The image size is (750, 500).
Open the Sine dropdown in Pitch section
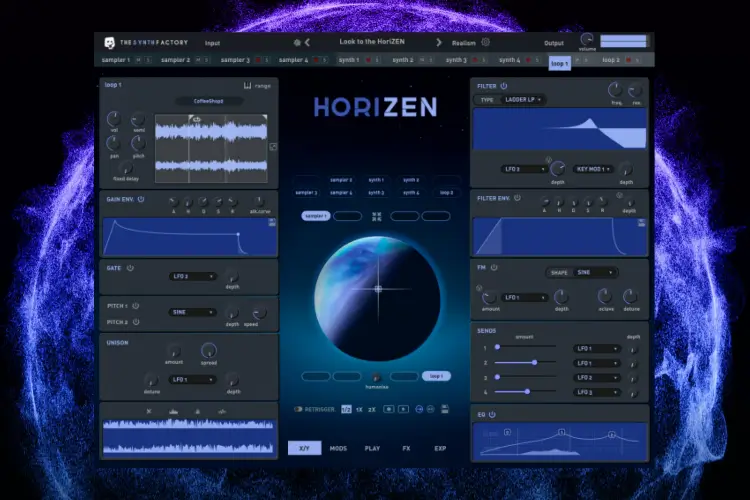[193, 312]
